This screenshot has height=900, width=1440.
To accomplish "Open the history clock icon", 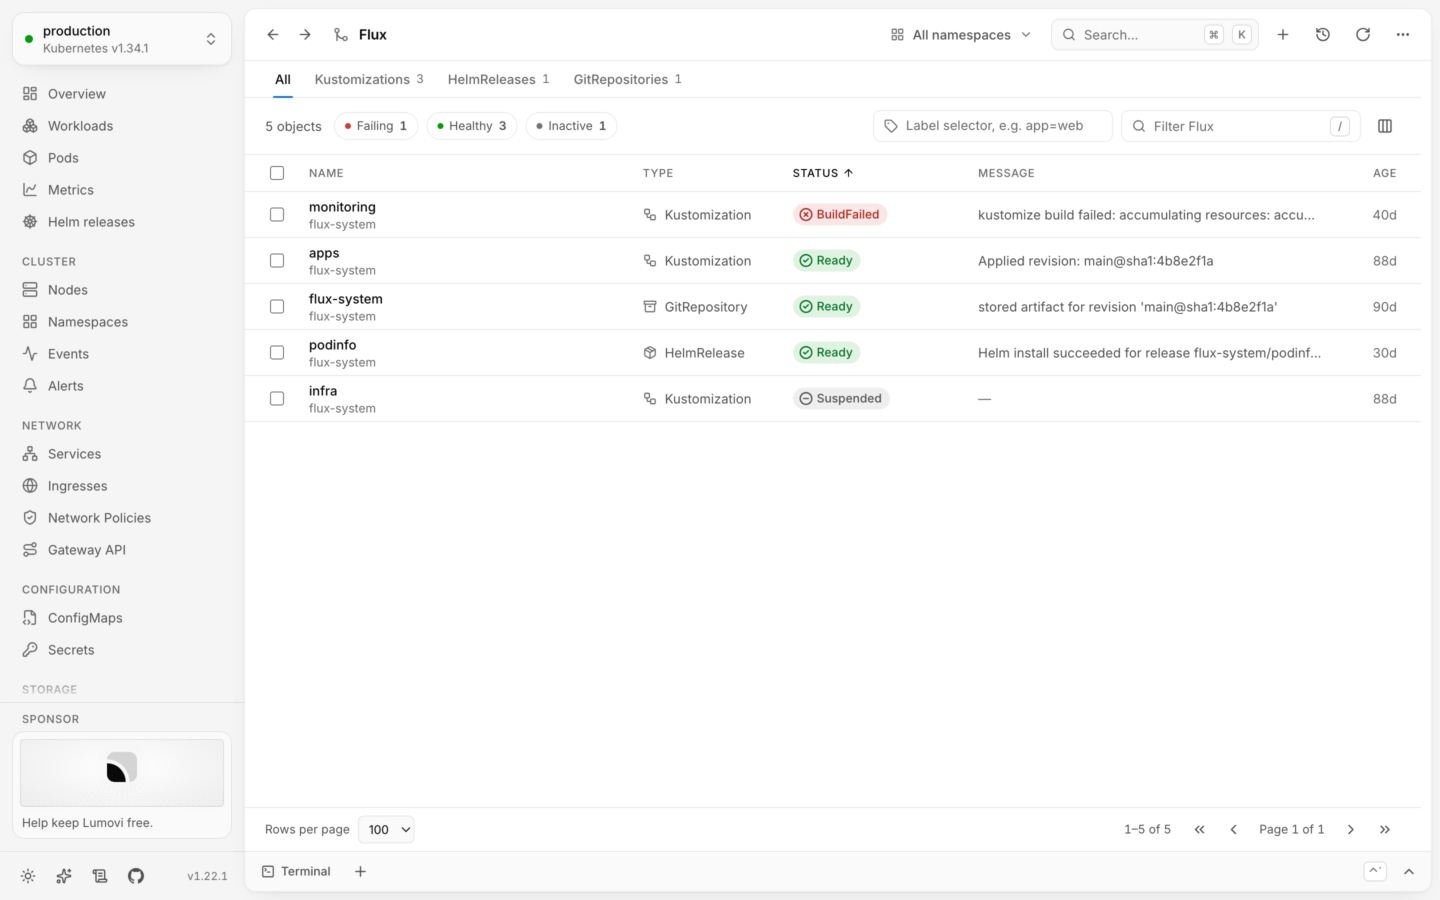I will click(1323, 35).
